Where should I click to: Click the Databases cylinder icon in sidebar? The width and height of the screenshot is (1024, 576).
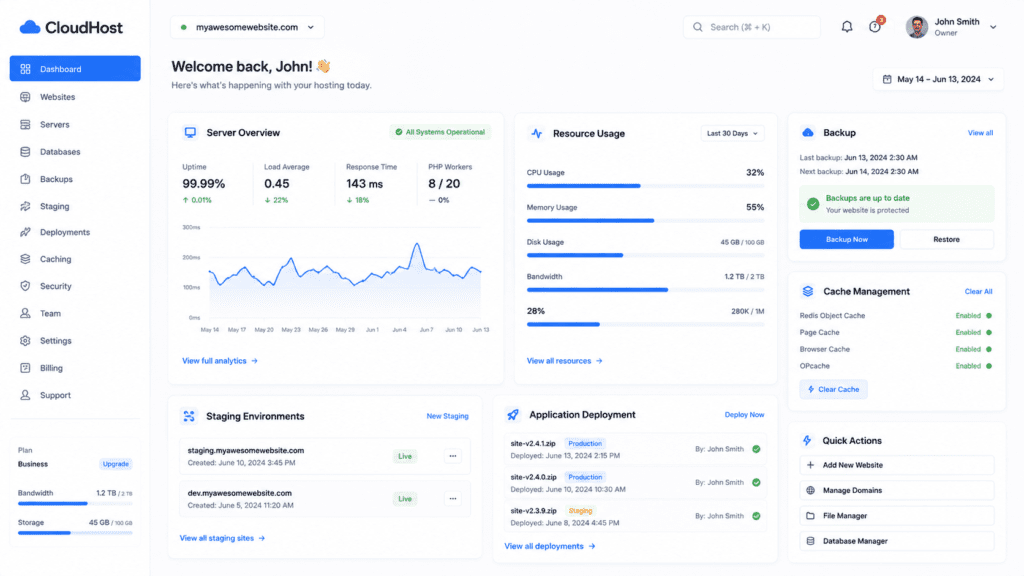25,152
